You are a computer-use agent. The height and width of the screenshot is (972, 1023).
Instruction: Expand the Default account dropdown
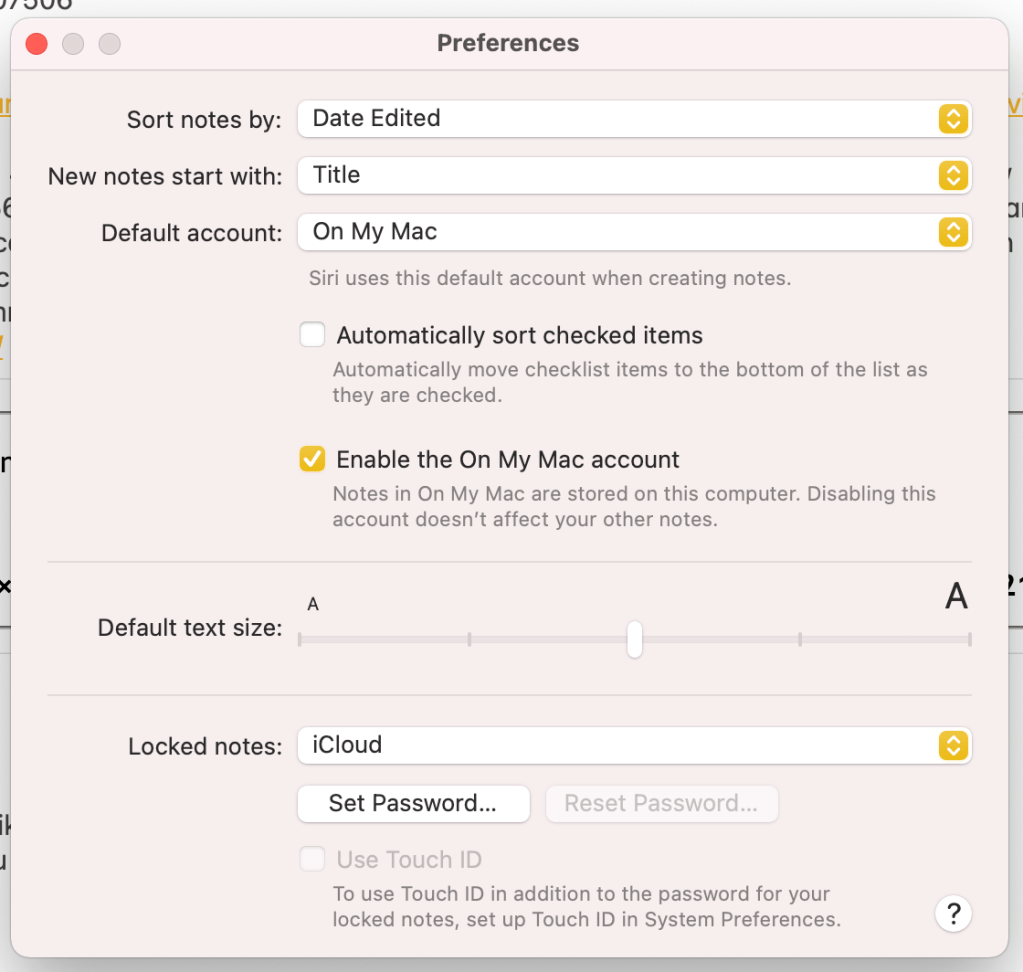click(x=634, y=232)
